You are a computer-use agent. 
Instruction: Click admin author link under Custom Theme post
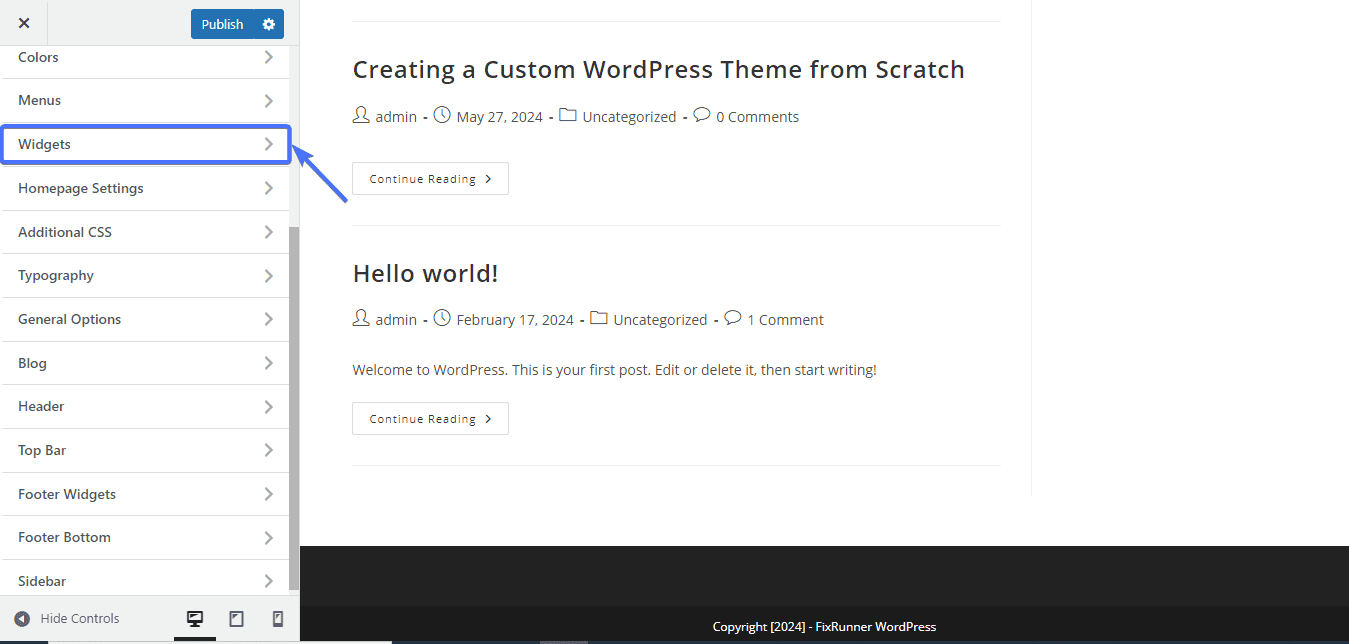[x=396, y=117]
